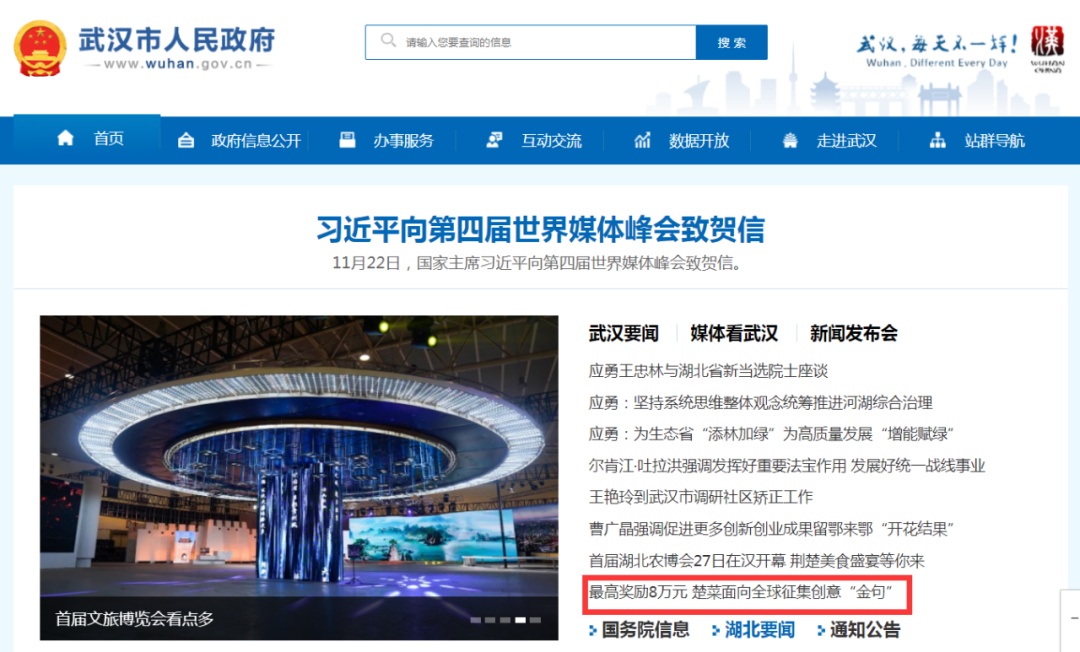This screenshot has width=1080, height=652.
Task: Click the magnifier icon in search box
Action: [x=388, y=42]
